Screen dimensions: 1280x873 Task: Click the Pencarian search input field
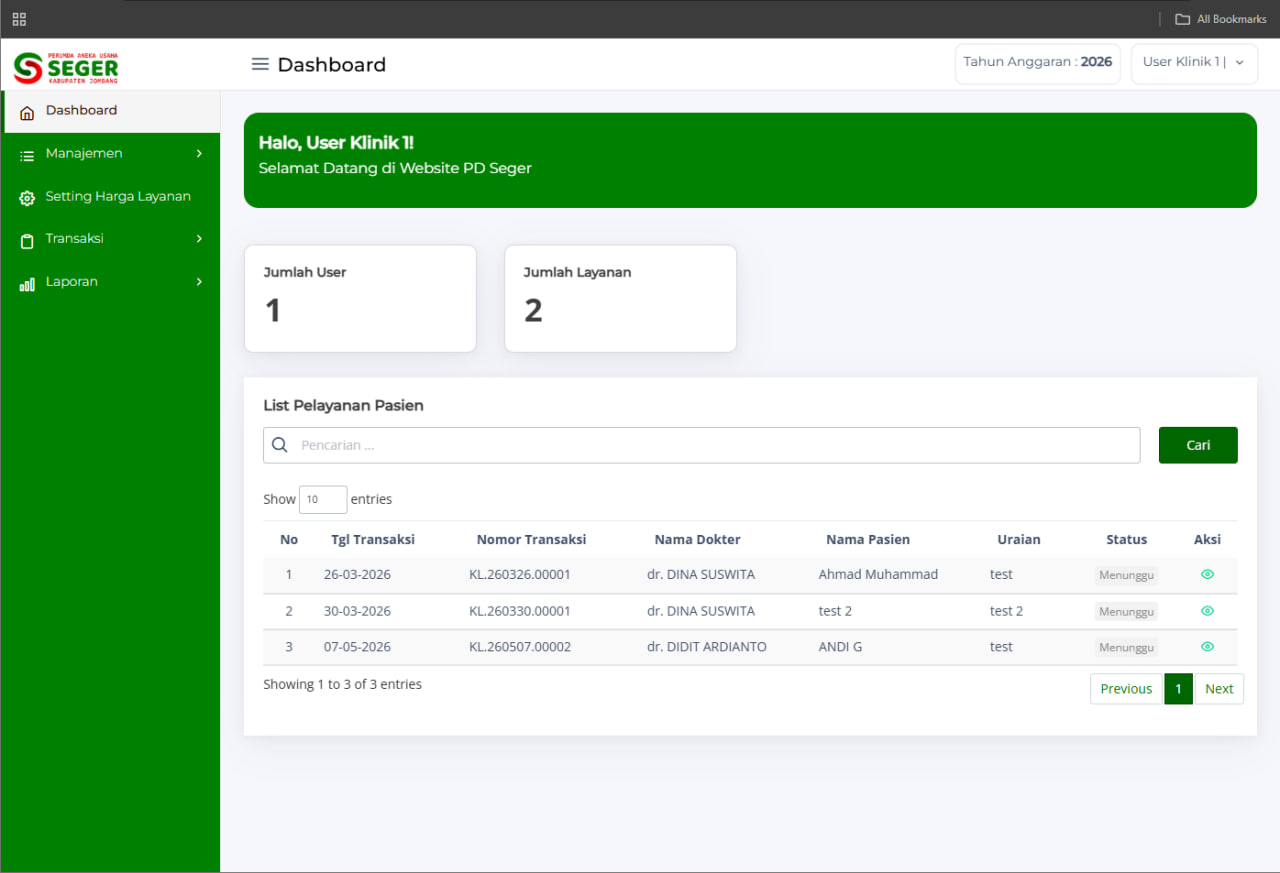(701, 445)
